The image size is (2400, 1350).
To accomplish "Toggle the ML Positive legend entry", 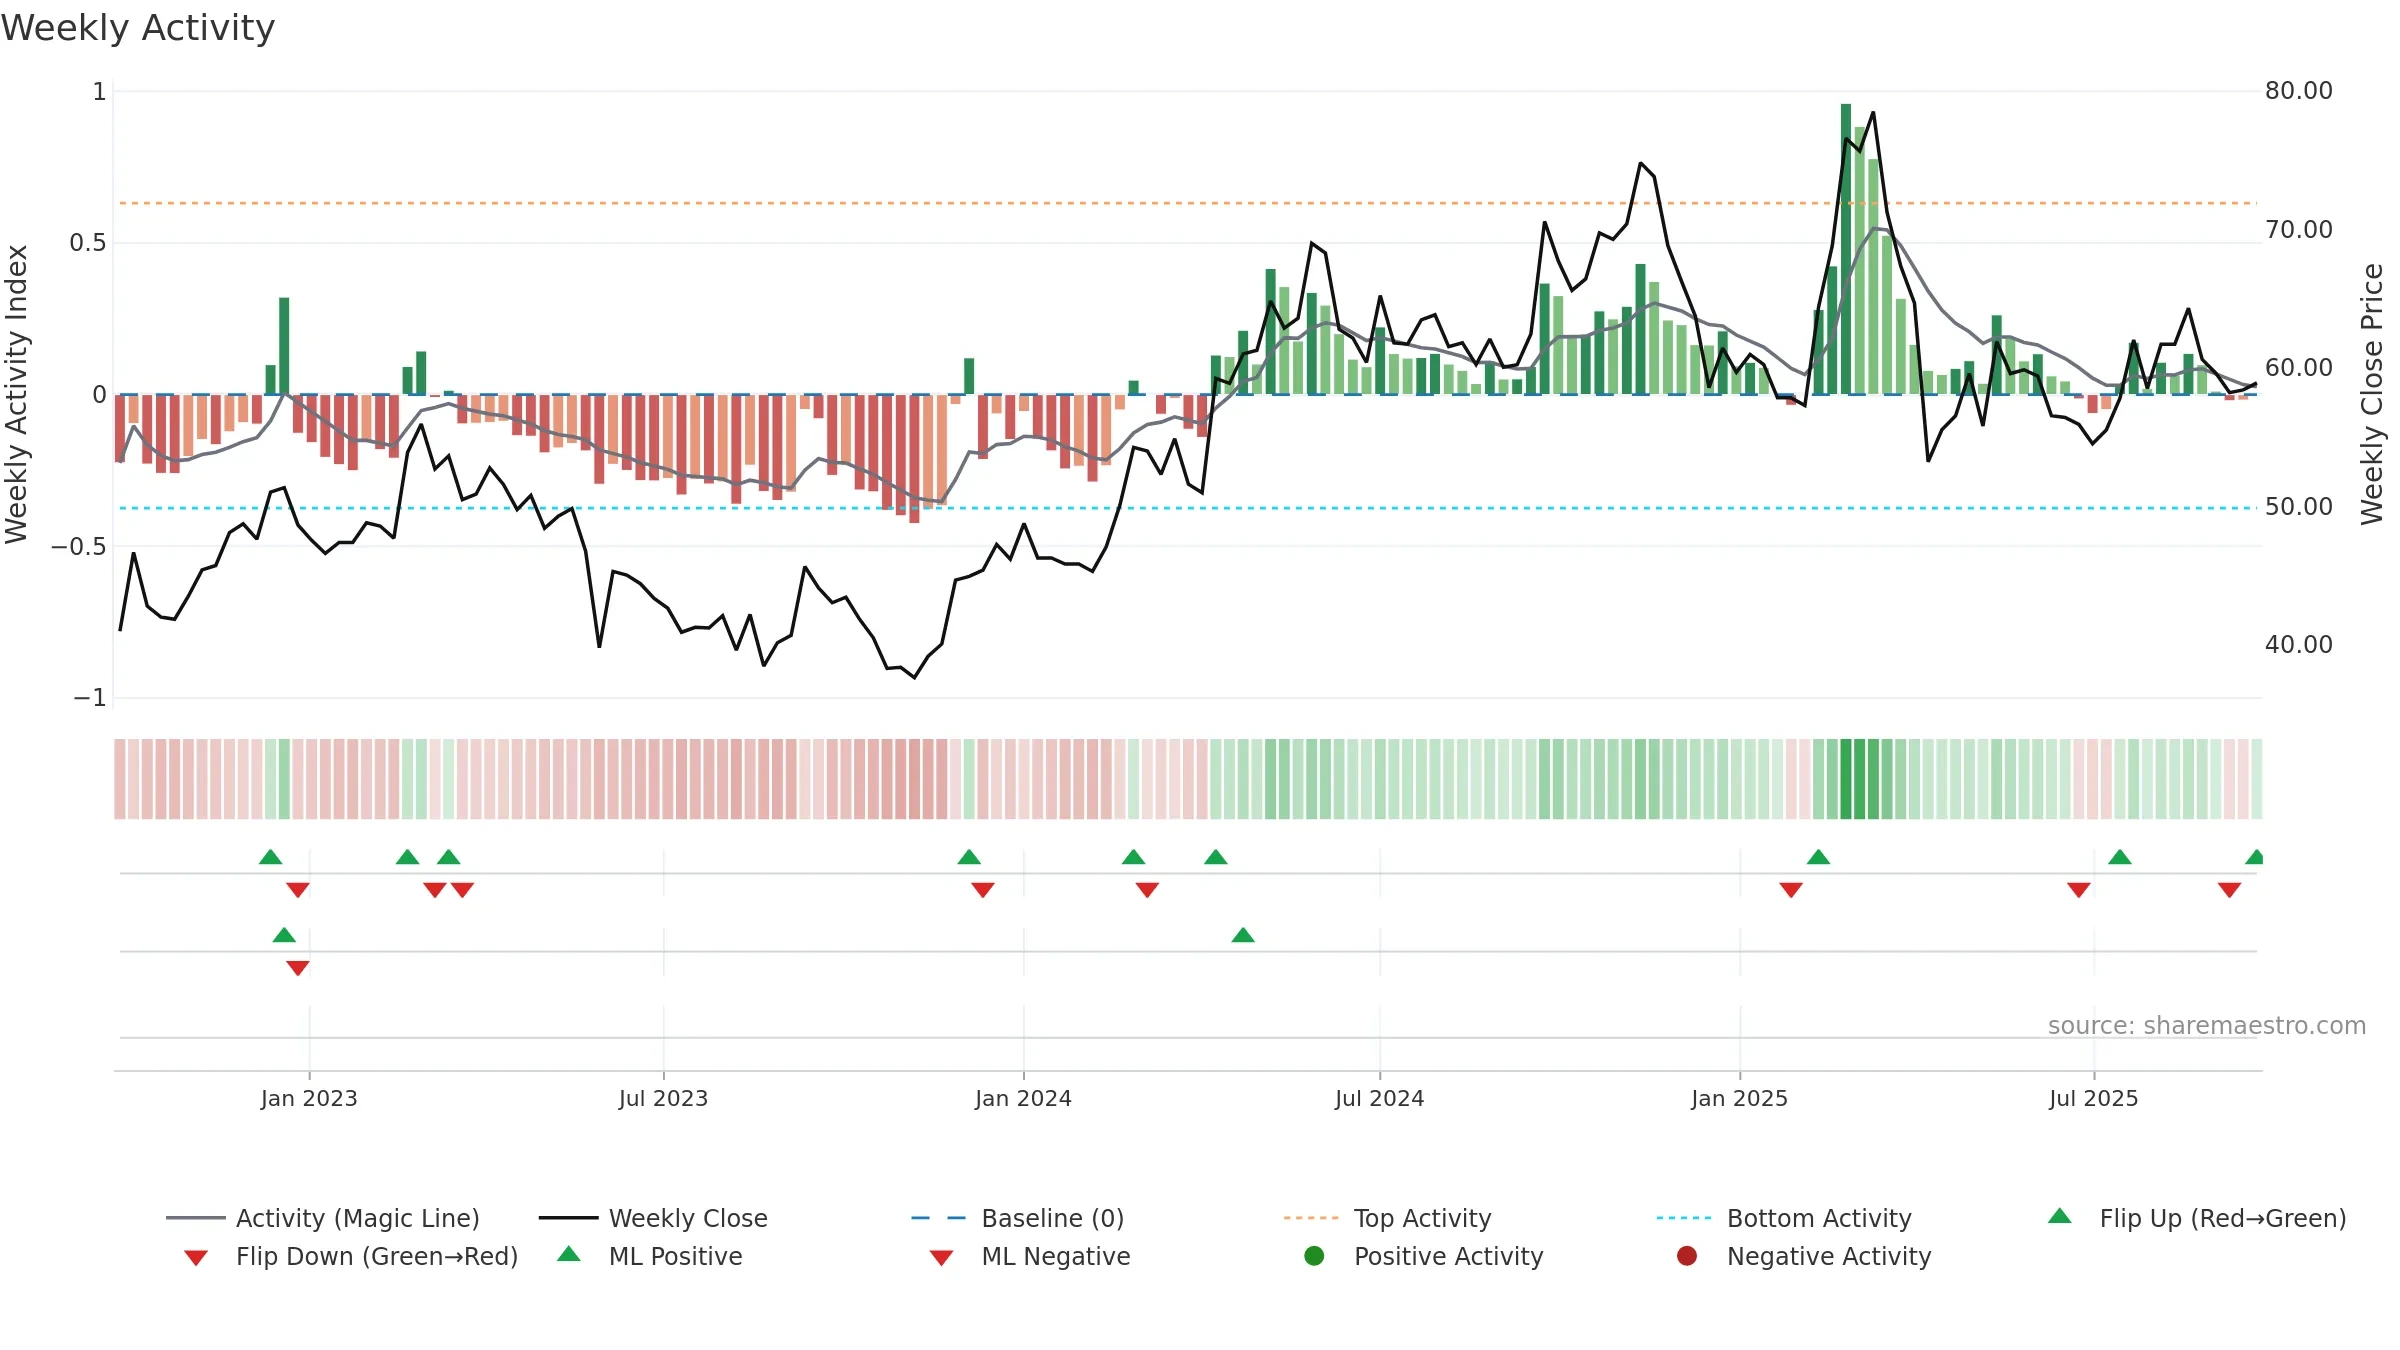I will (649, 1256).
